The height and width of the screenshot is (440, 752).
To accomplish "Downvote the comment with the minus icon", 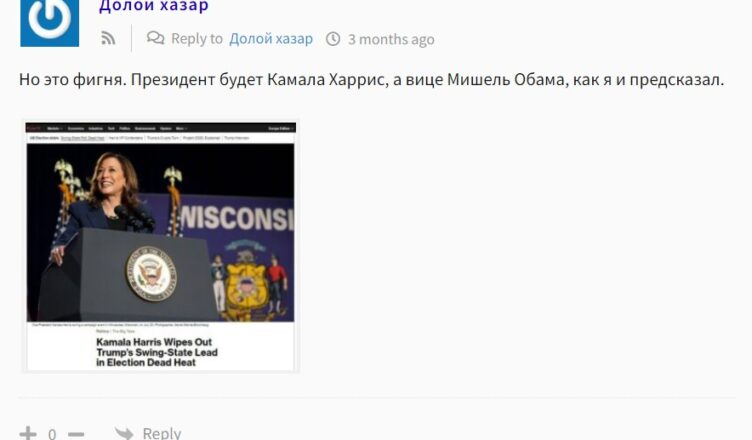I will 76,434.
